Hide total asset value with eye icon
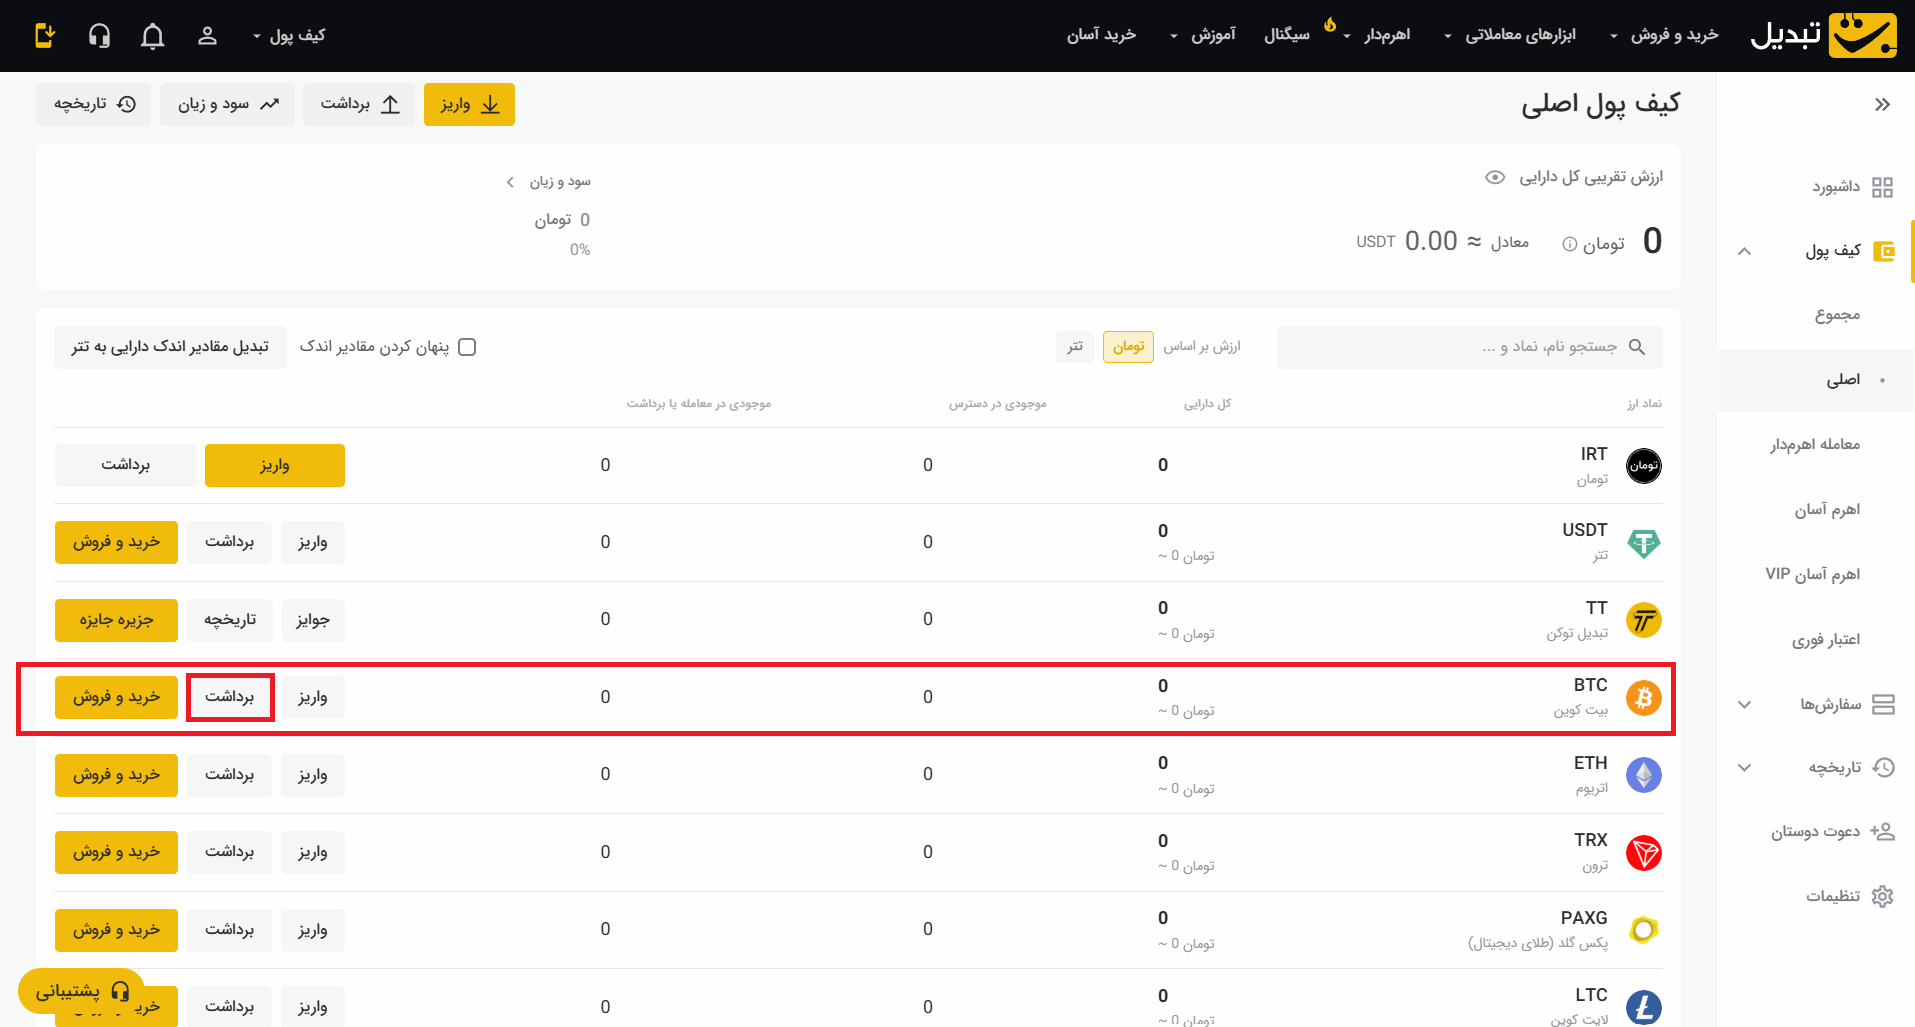This screenshot has width=1915, height=1027. point(1495,177)
